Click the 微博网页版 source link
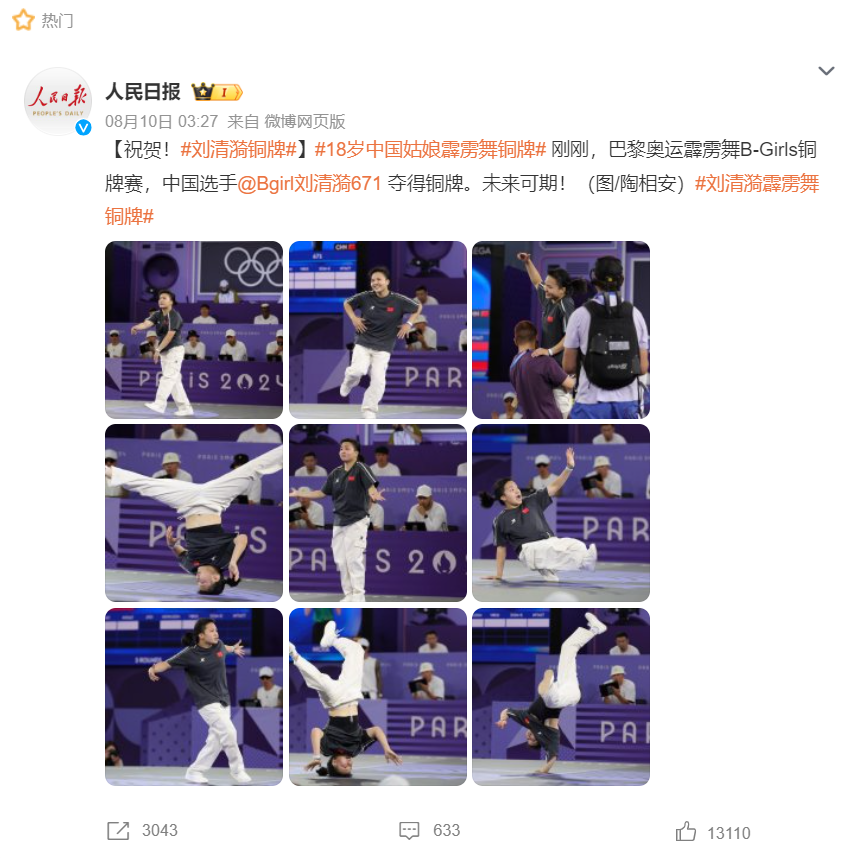 click(x=305, y=121)
